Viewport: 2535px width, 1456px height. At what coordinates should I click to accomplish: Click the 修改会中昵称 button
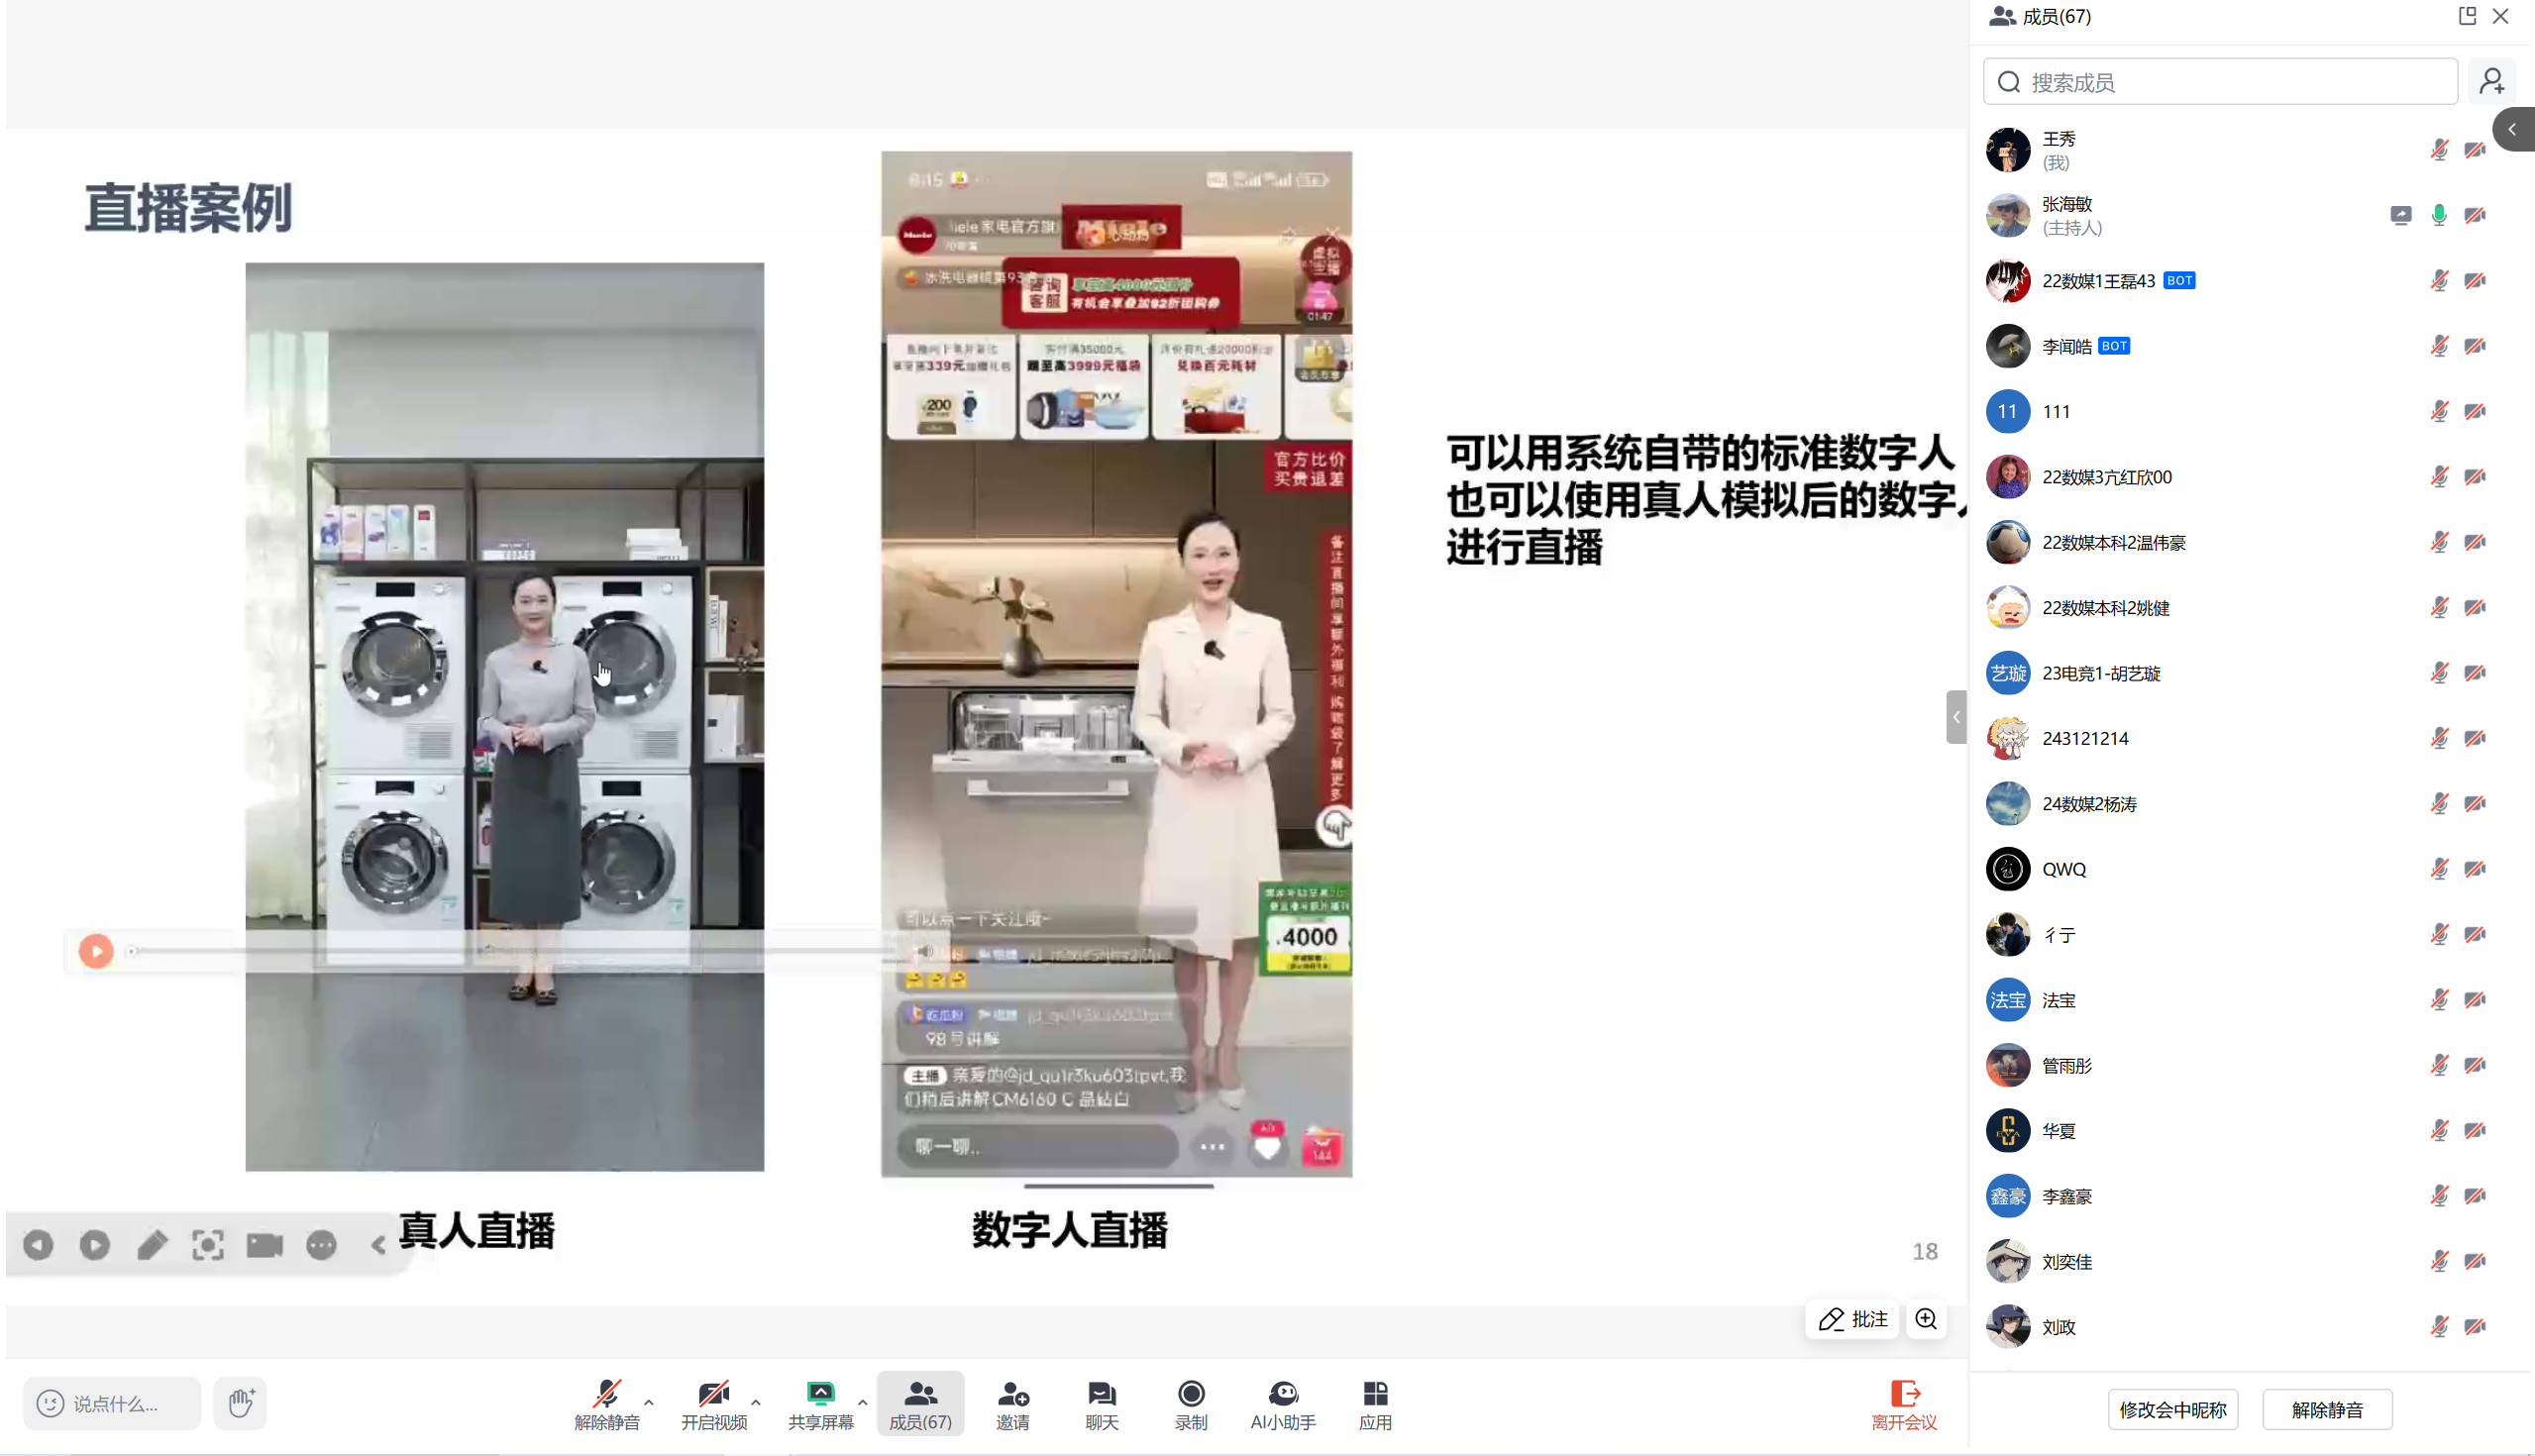tap(2172, 1410)
